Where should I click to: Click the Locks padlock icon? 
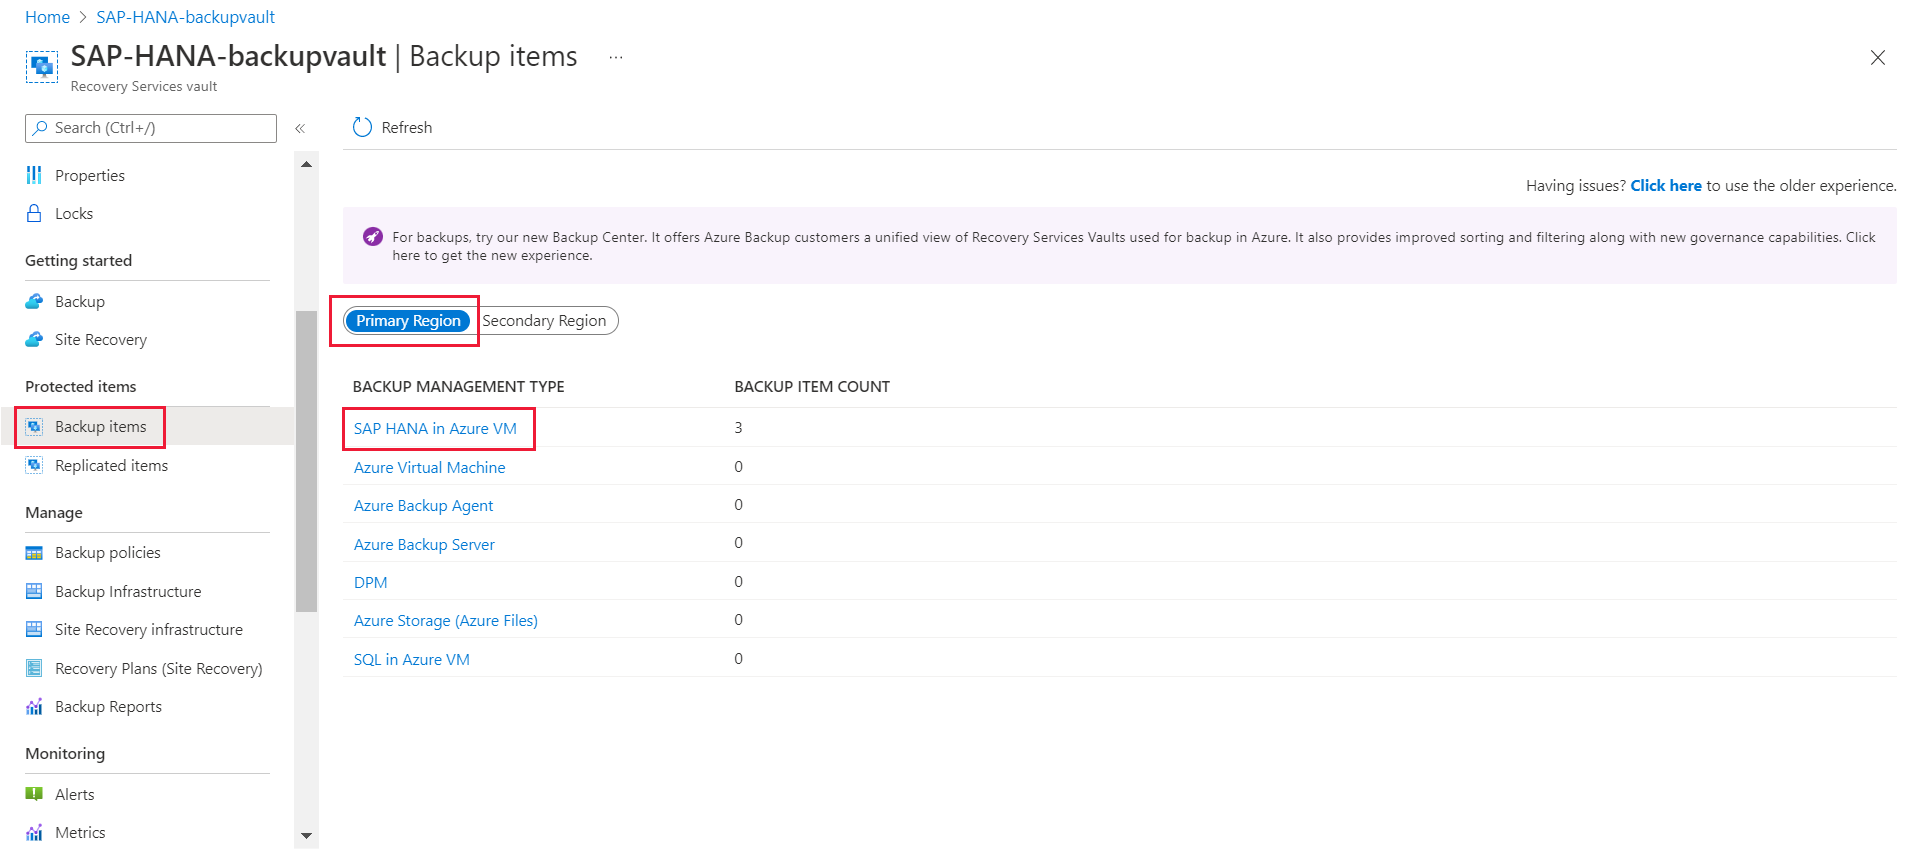click(34, 213)
